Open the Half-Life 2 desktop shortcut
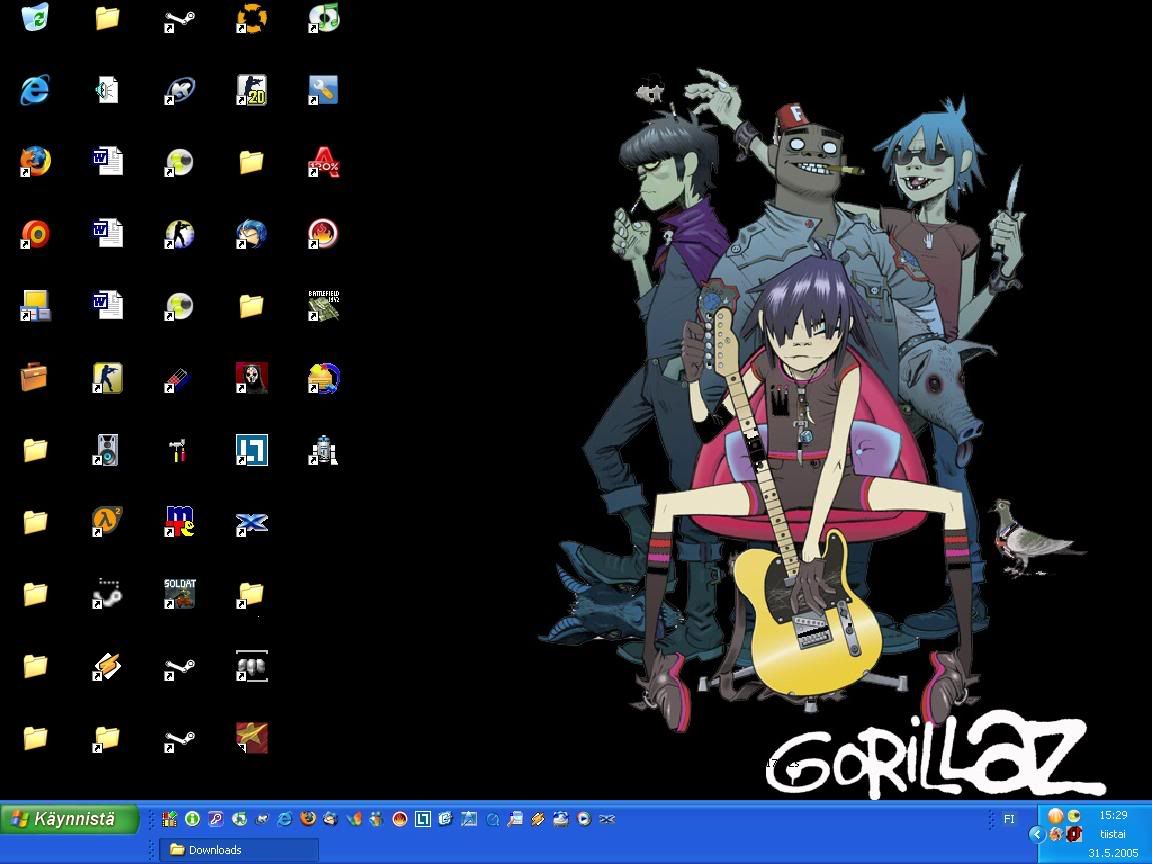Image resolution: width=1152 pixels, height=864 pixels. point(107,521)
